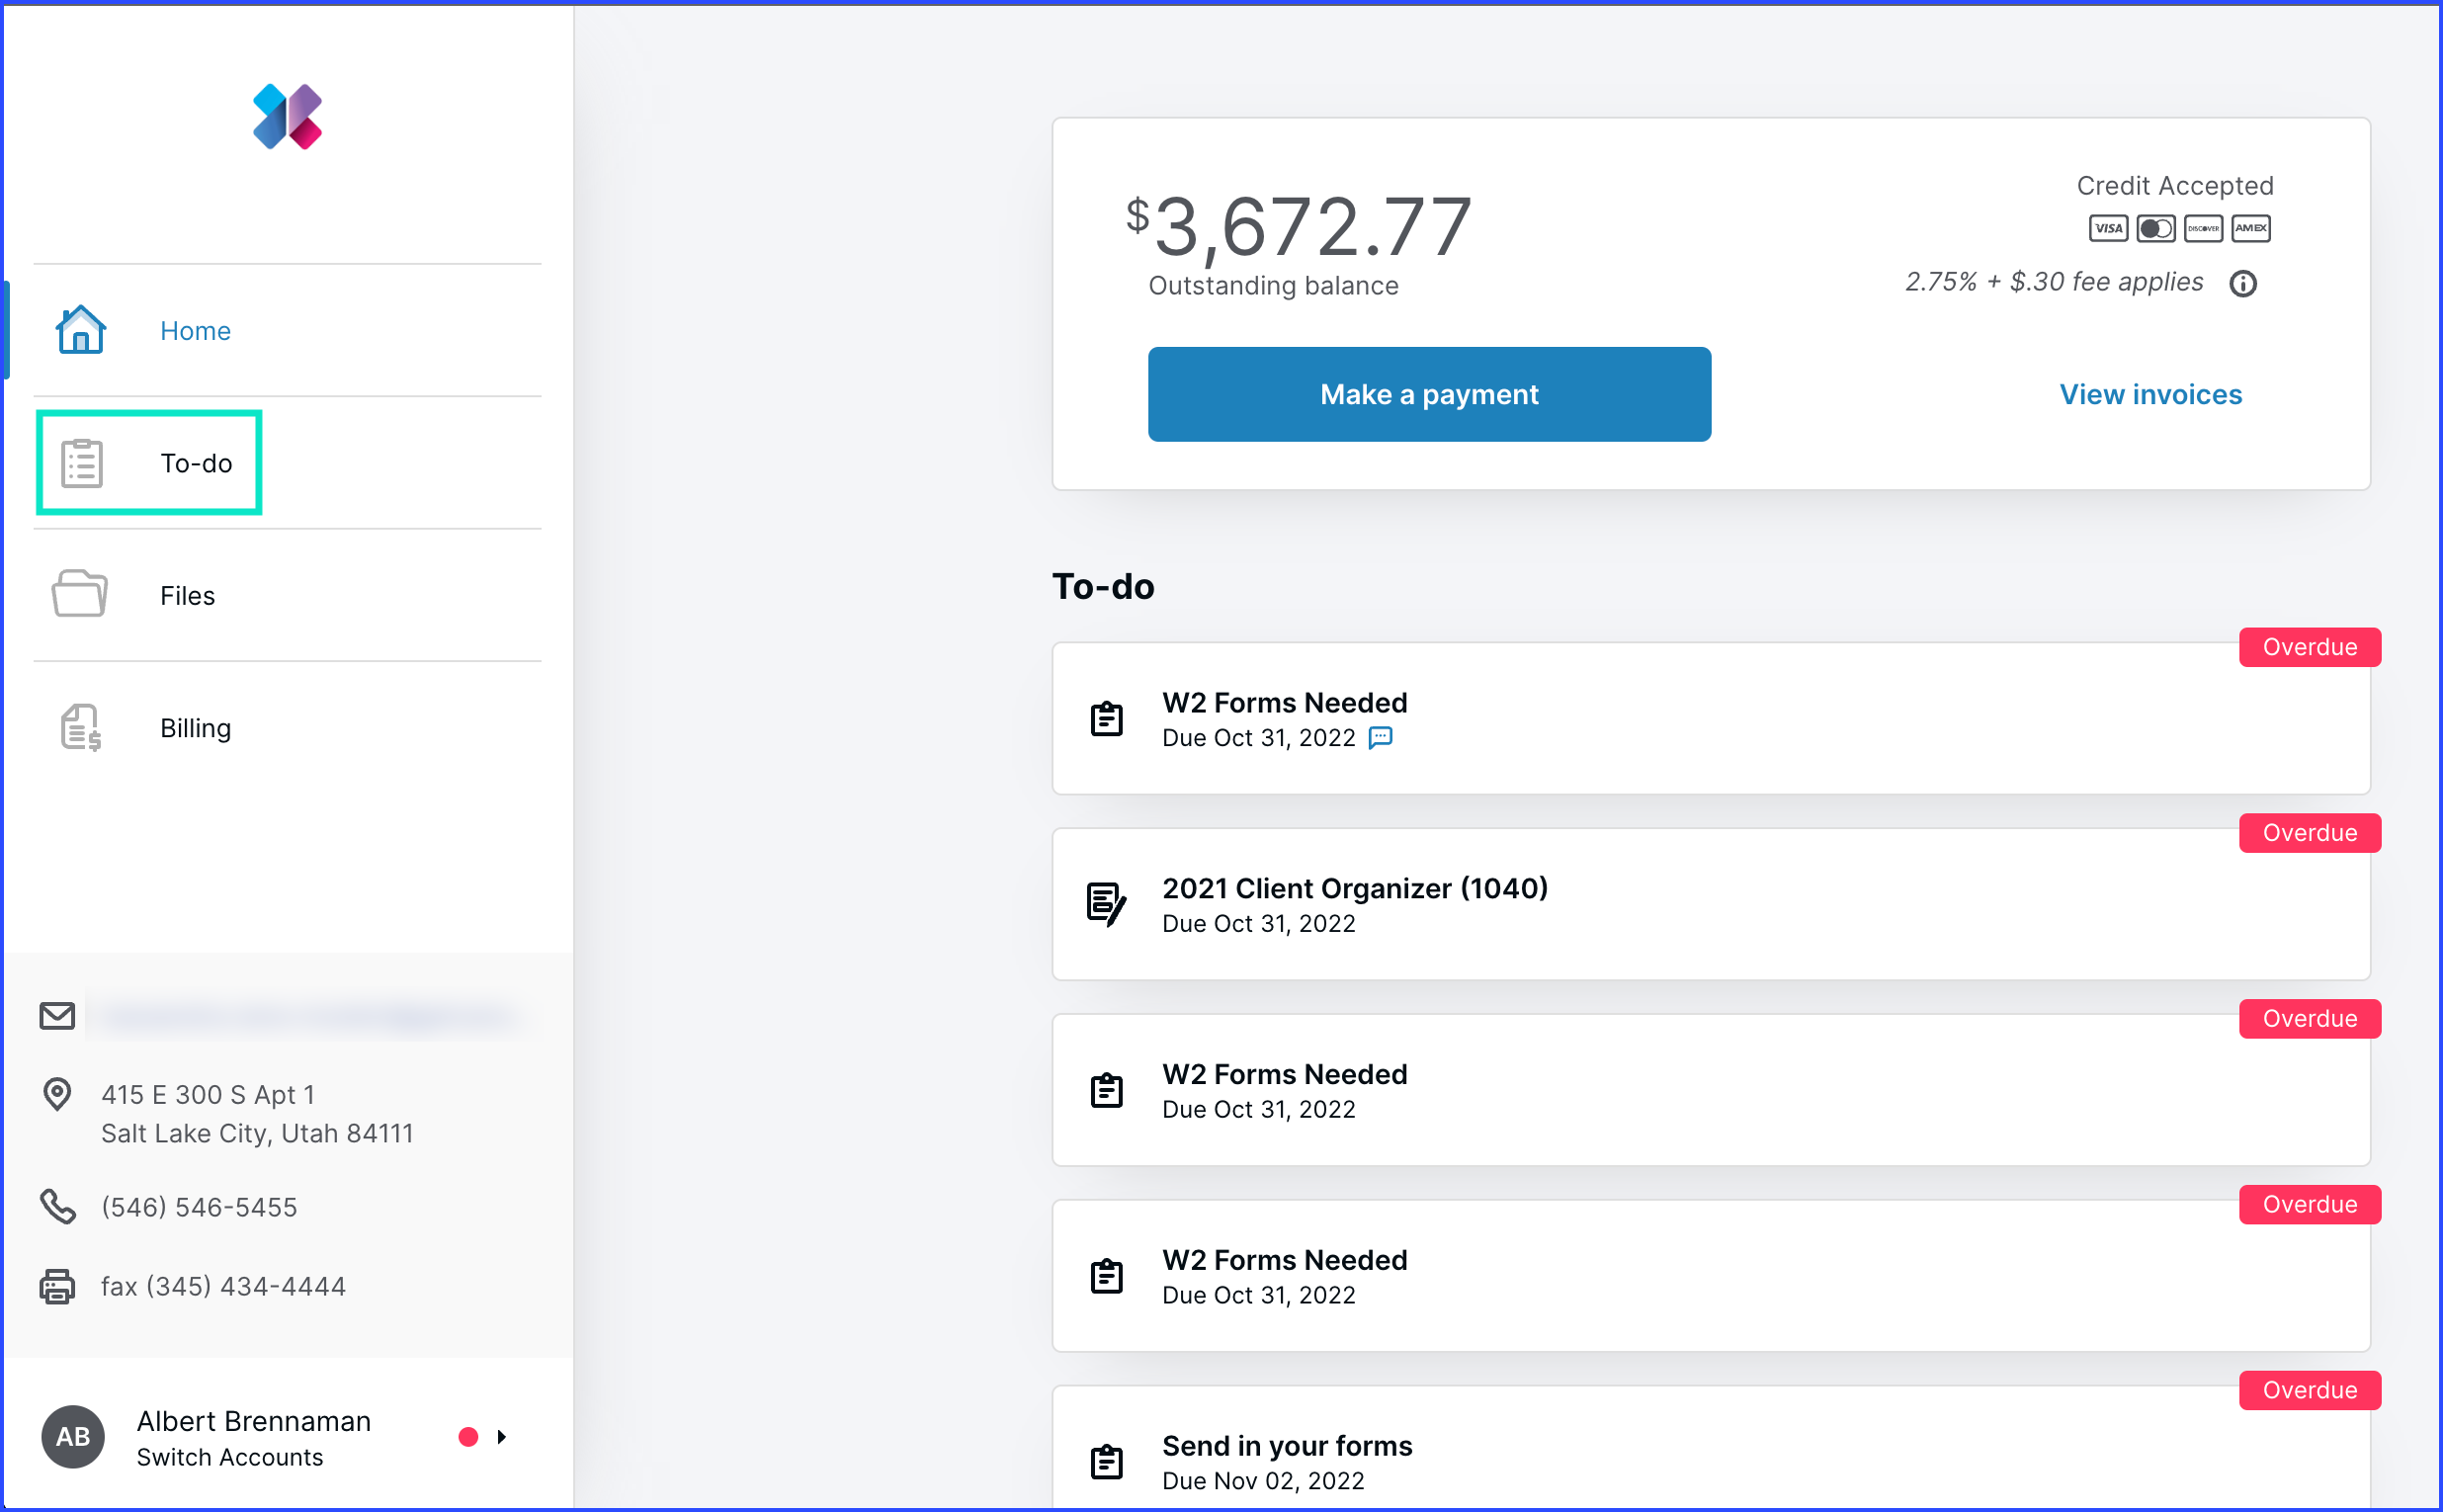
Task: Click the phone icon next to (546) 546-5455
Action: pos(58,1206)
